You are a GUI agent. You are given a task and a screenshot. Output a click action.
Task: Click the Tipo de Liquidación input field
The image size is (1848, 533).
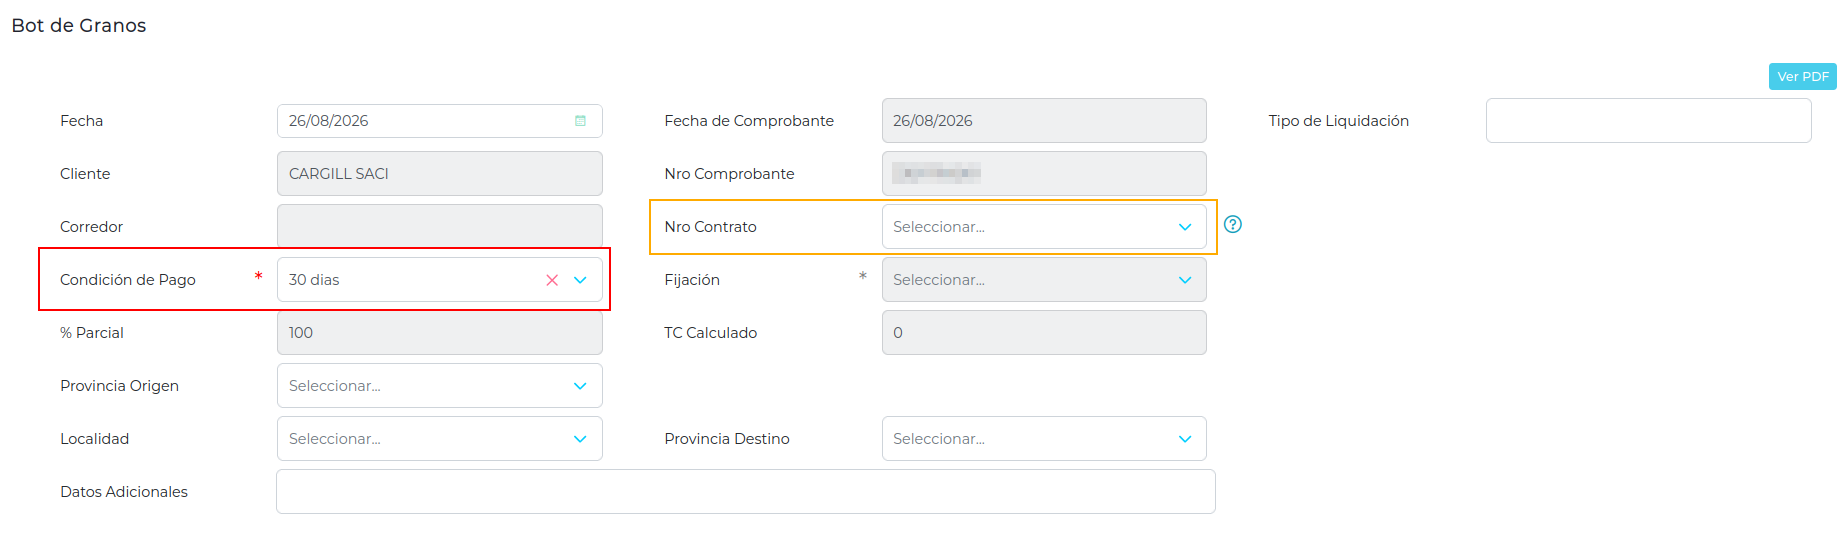(x=1648, y=121)
